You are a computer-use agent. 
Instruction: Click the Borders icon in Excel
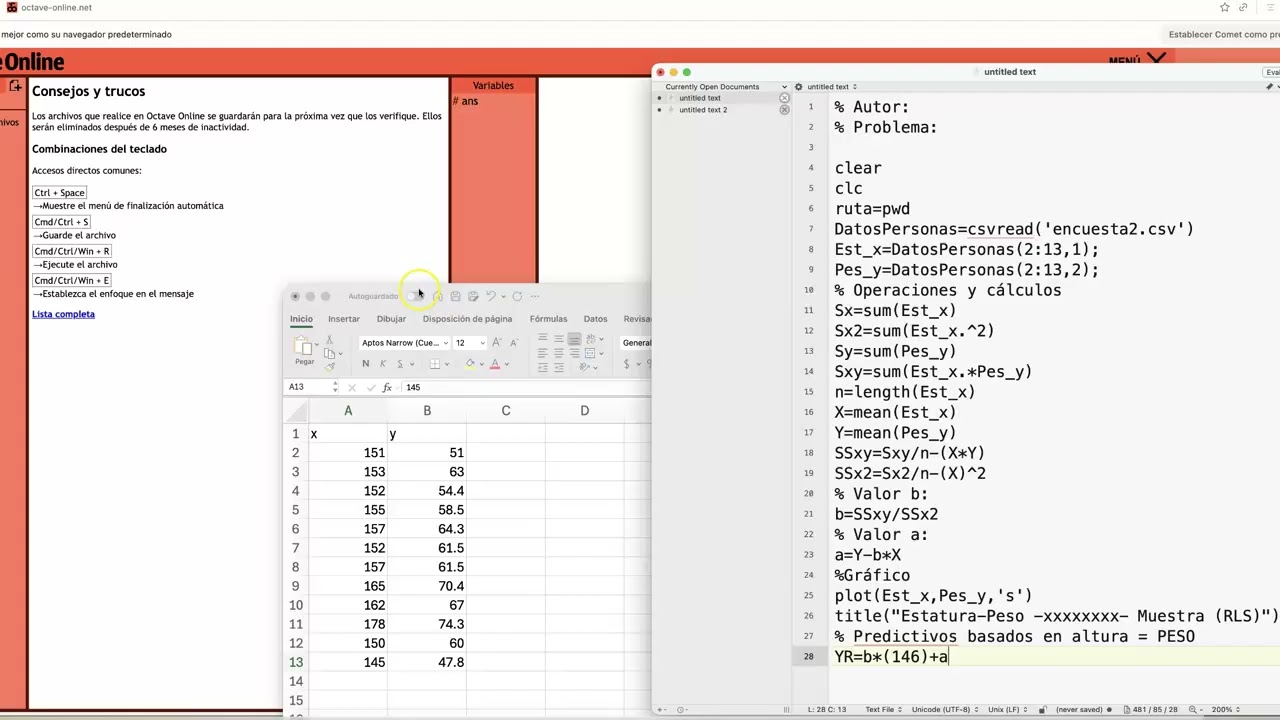tap(435, 364)
